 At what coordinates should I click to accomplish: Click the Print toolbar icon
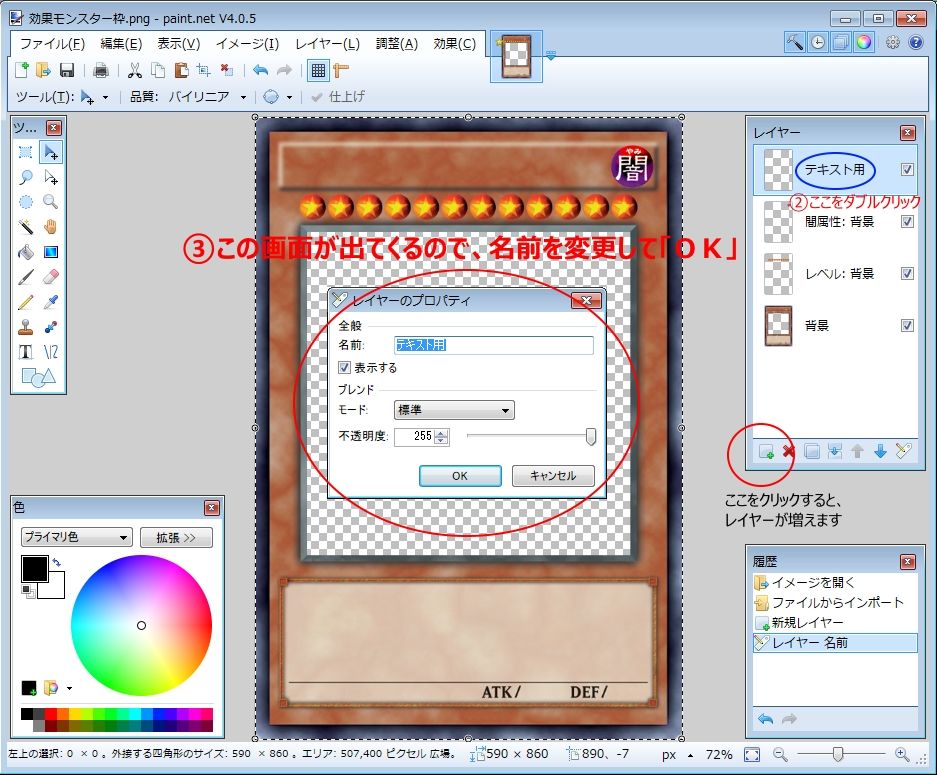[101, 71]
